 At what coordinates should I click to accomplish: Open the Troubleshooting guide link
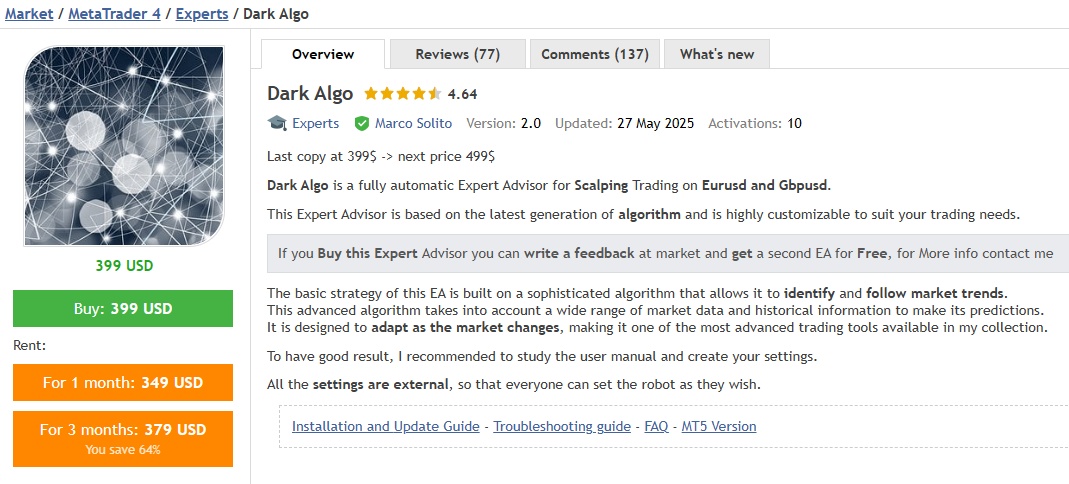pyautogui.click(x=562, y=426)
